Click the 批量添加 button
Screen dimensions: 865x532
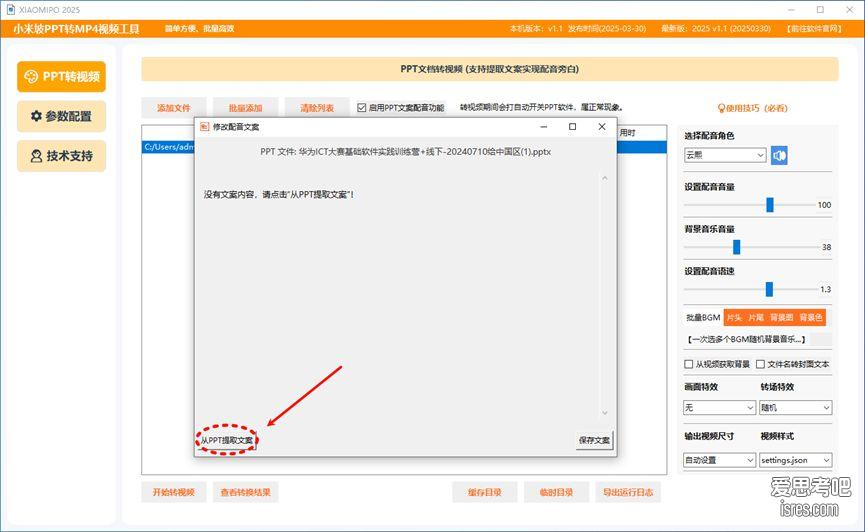245,108
